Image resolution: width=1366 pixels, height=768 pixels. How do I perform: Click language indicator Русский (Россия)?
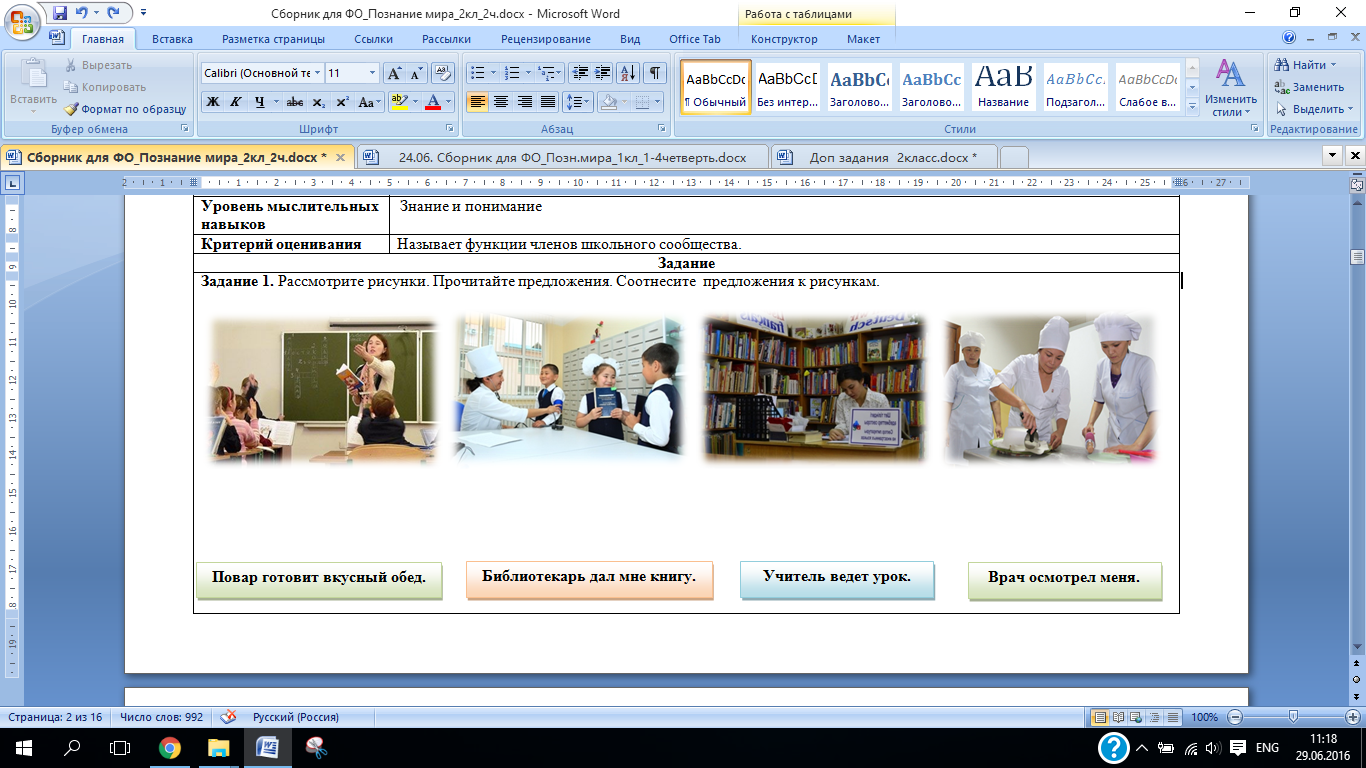(x=295, y=717)
